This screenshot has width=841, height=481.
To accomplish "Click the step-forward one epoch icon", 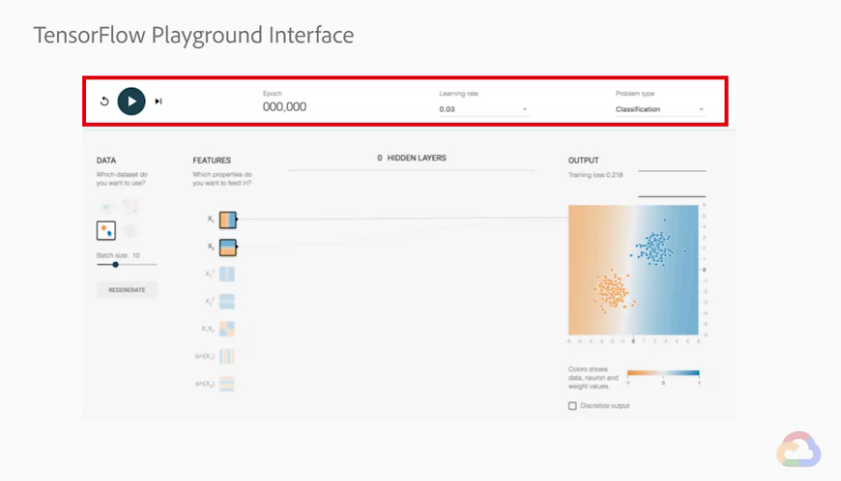I will (x=158, y=101).
